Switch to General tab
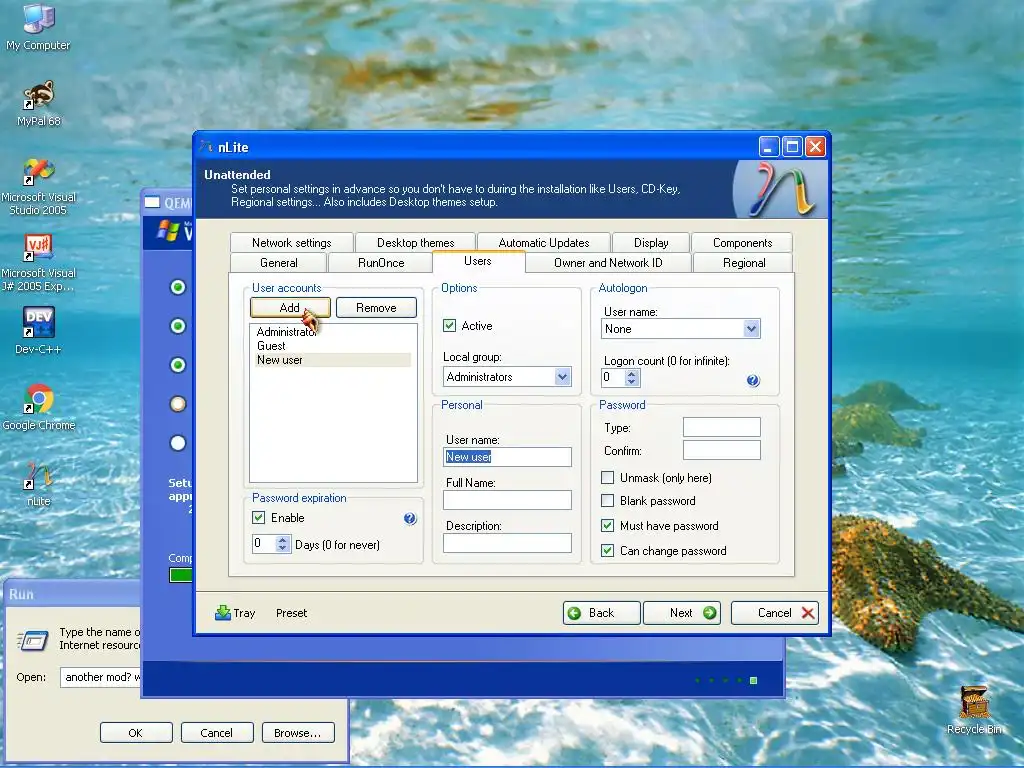The width and height of the screenshot is (1024, 768). 279,263
